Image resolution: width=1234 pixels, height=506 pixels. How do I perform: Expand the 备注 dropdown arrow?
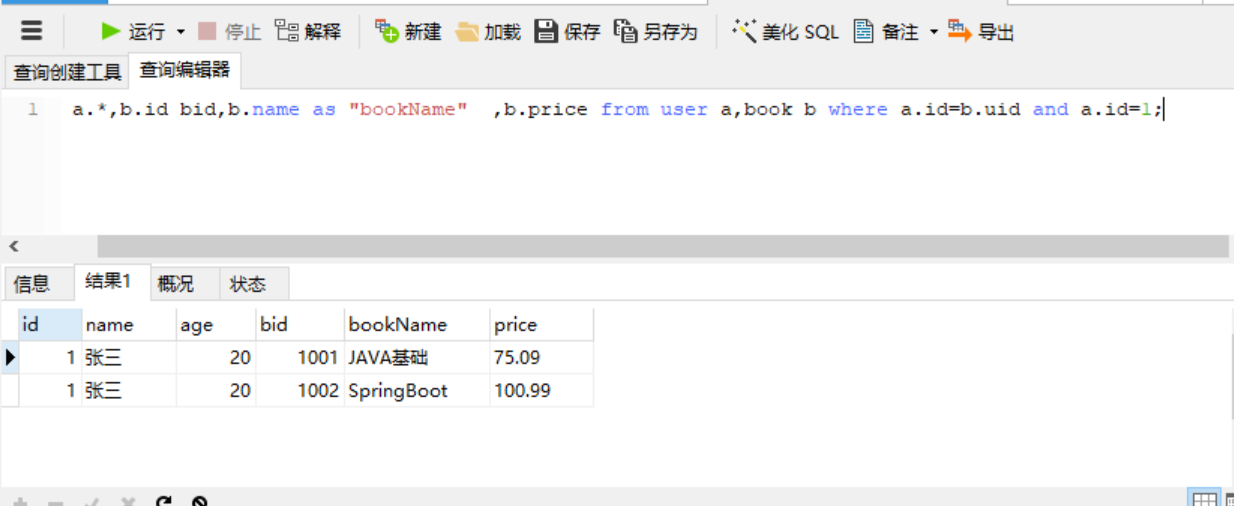pyautogui.click(x=934, y=32)
